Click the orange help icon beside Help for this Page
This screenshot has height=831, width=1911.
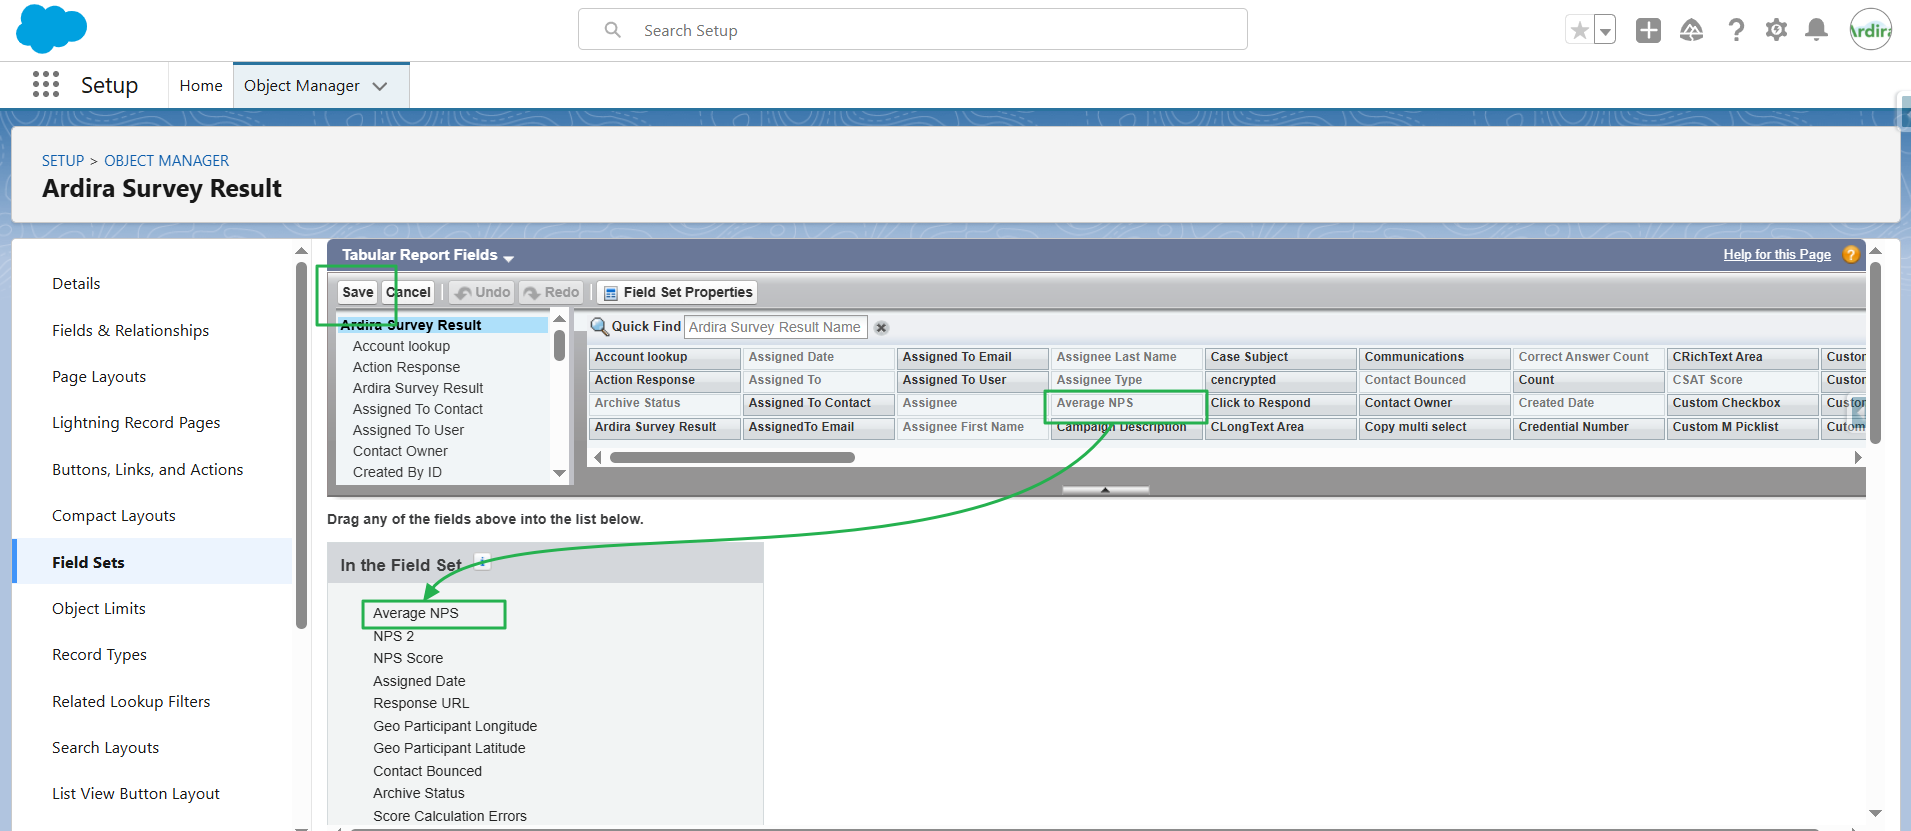point(1851,254)
